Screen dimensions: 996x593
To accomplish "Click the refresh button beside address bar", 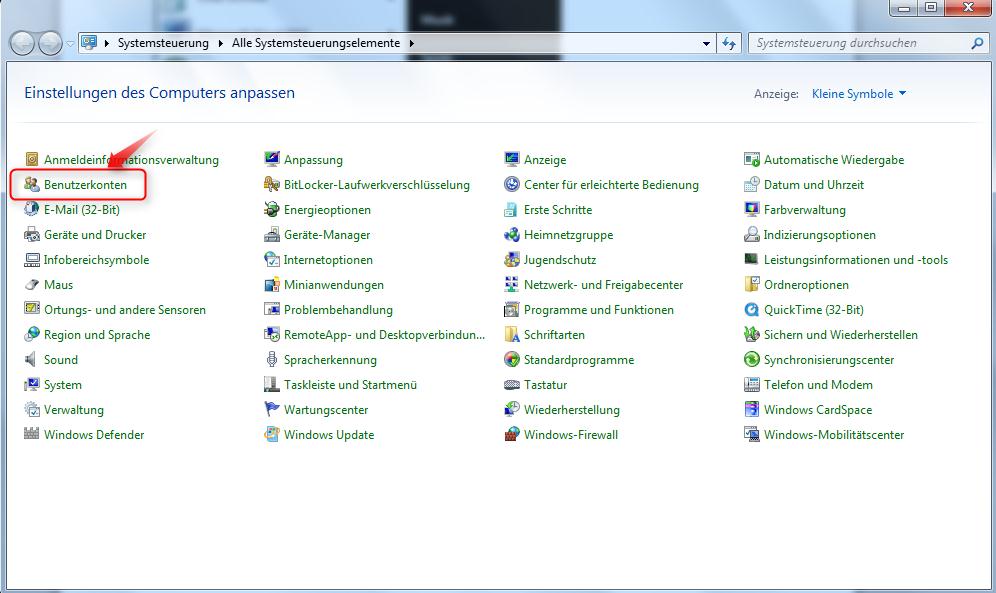I will [730, 44].
